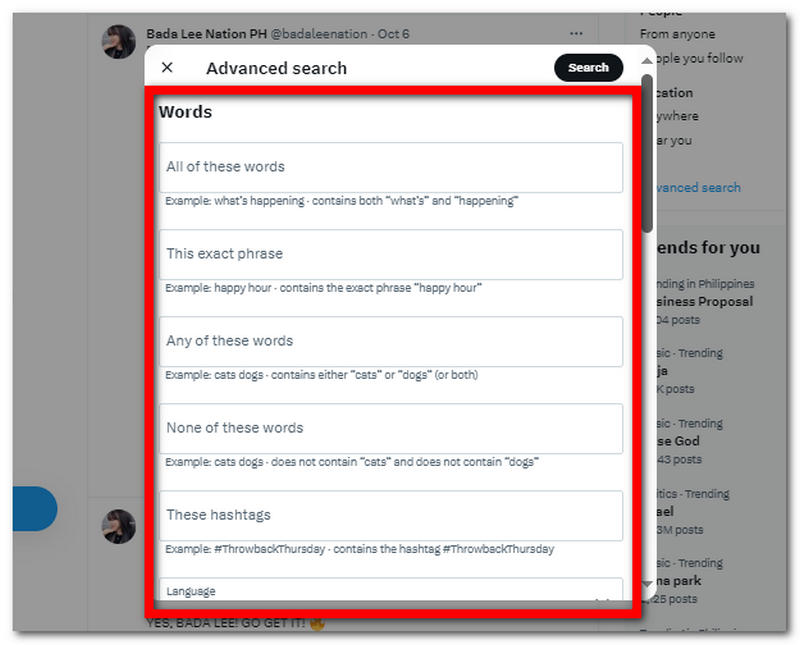Open the three-dot menu on Bada Lee Nation post
The height and width of the screenshot is (645, 800).
tap(575, 34)
